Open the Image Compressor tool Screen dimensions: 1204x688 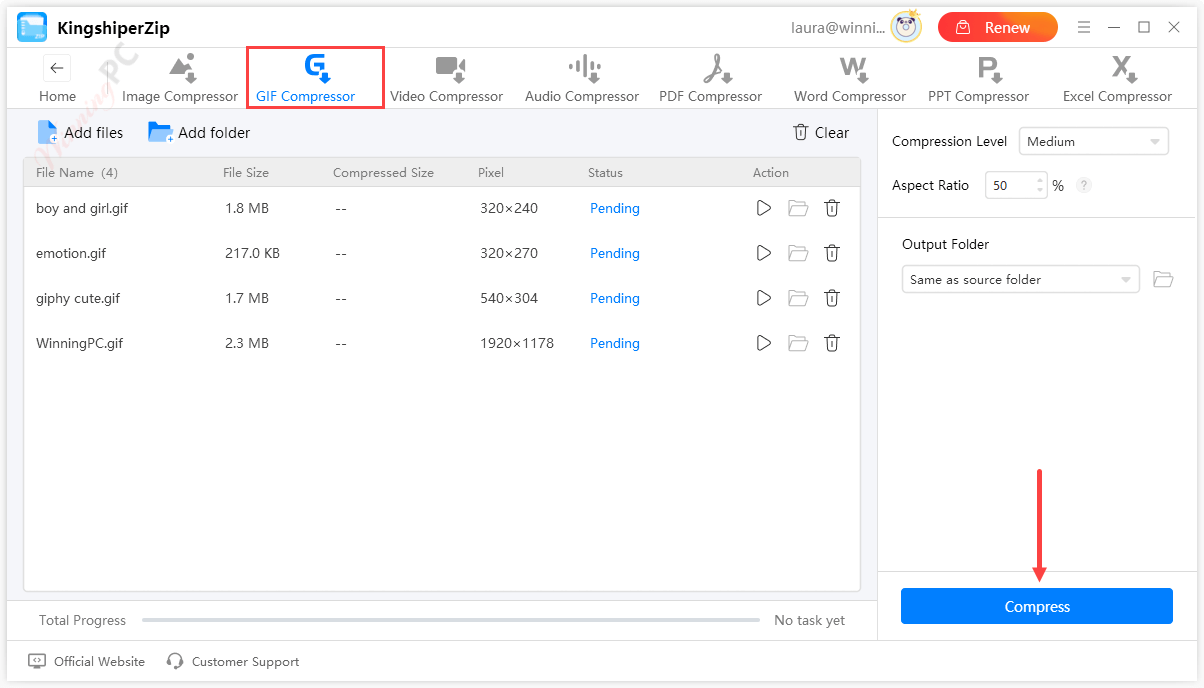180,78
